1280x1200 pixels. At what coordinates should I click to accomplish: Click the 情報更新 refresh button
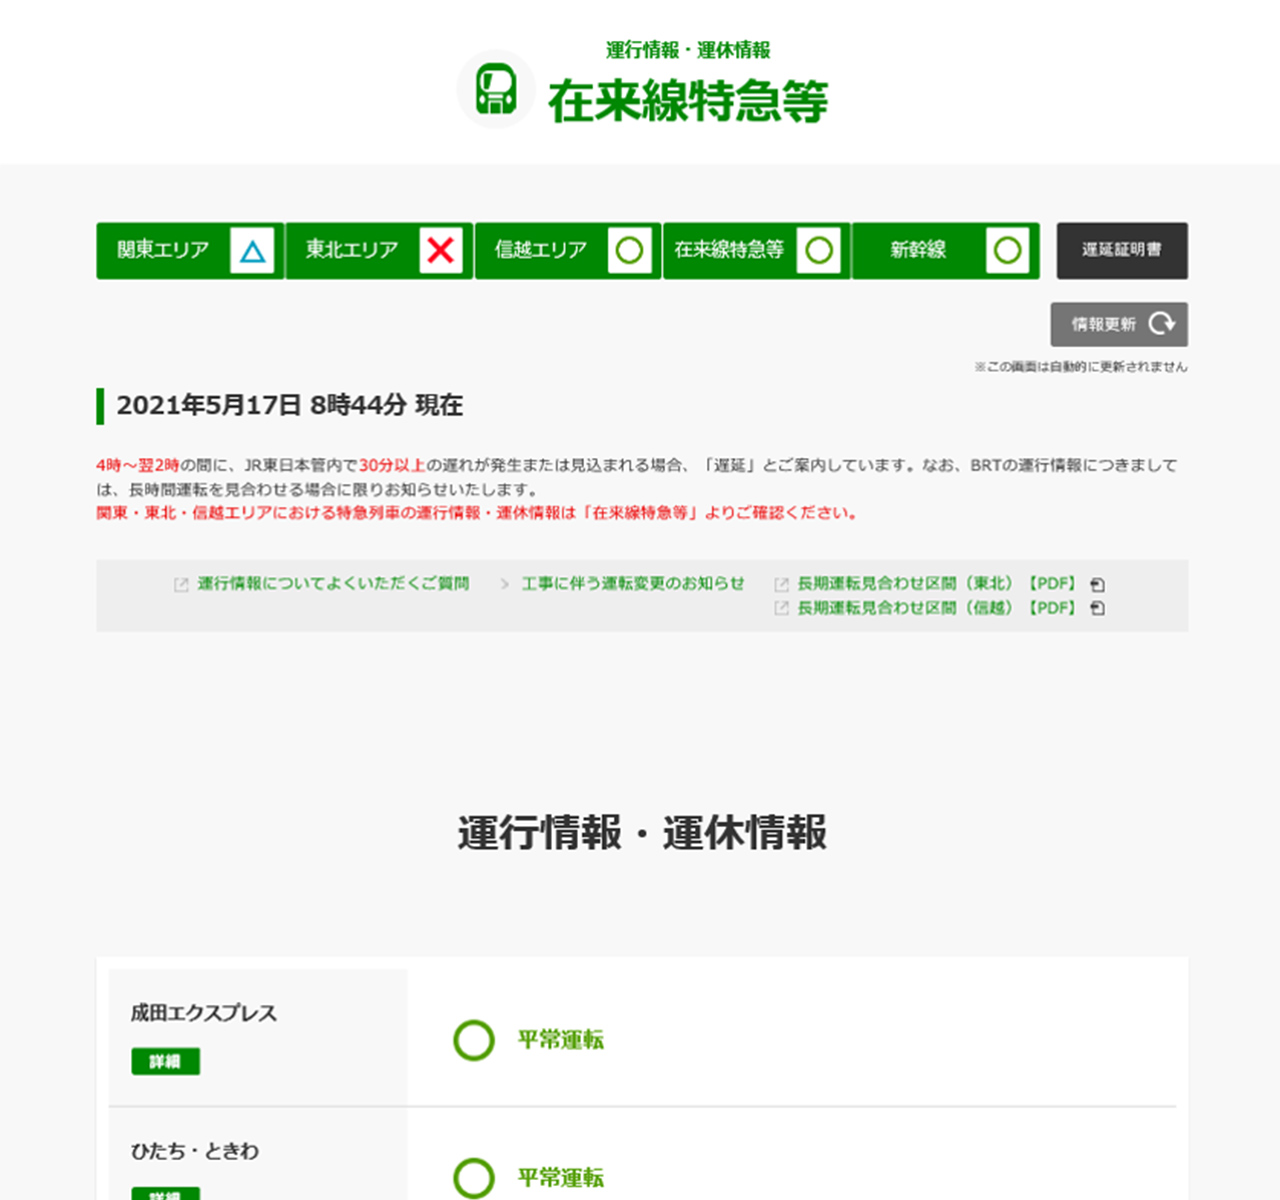click(x=1119, y=324)
